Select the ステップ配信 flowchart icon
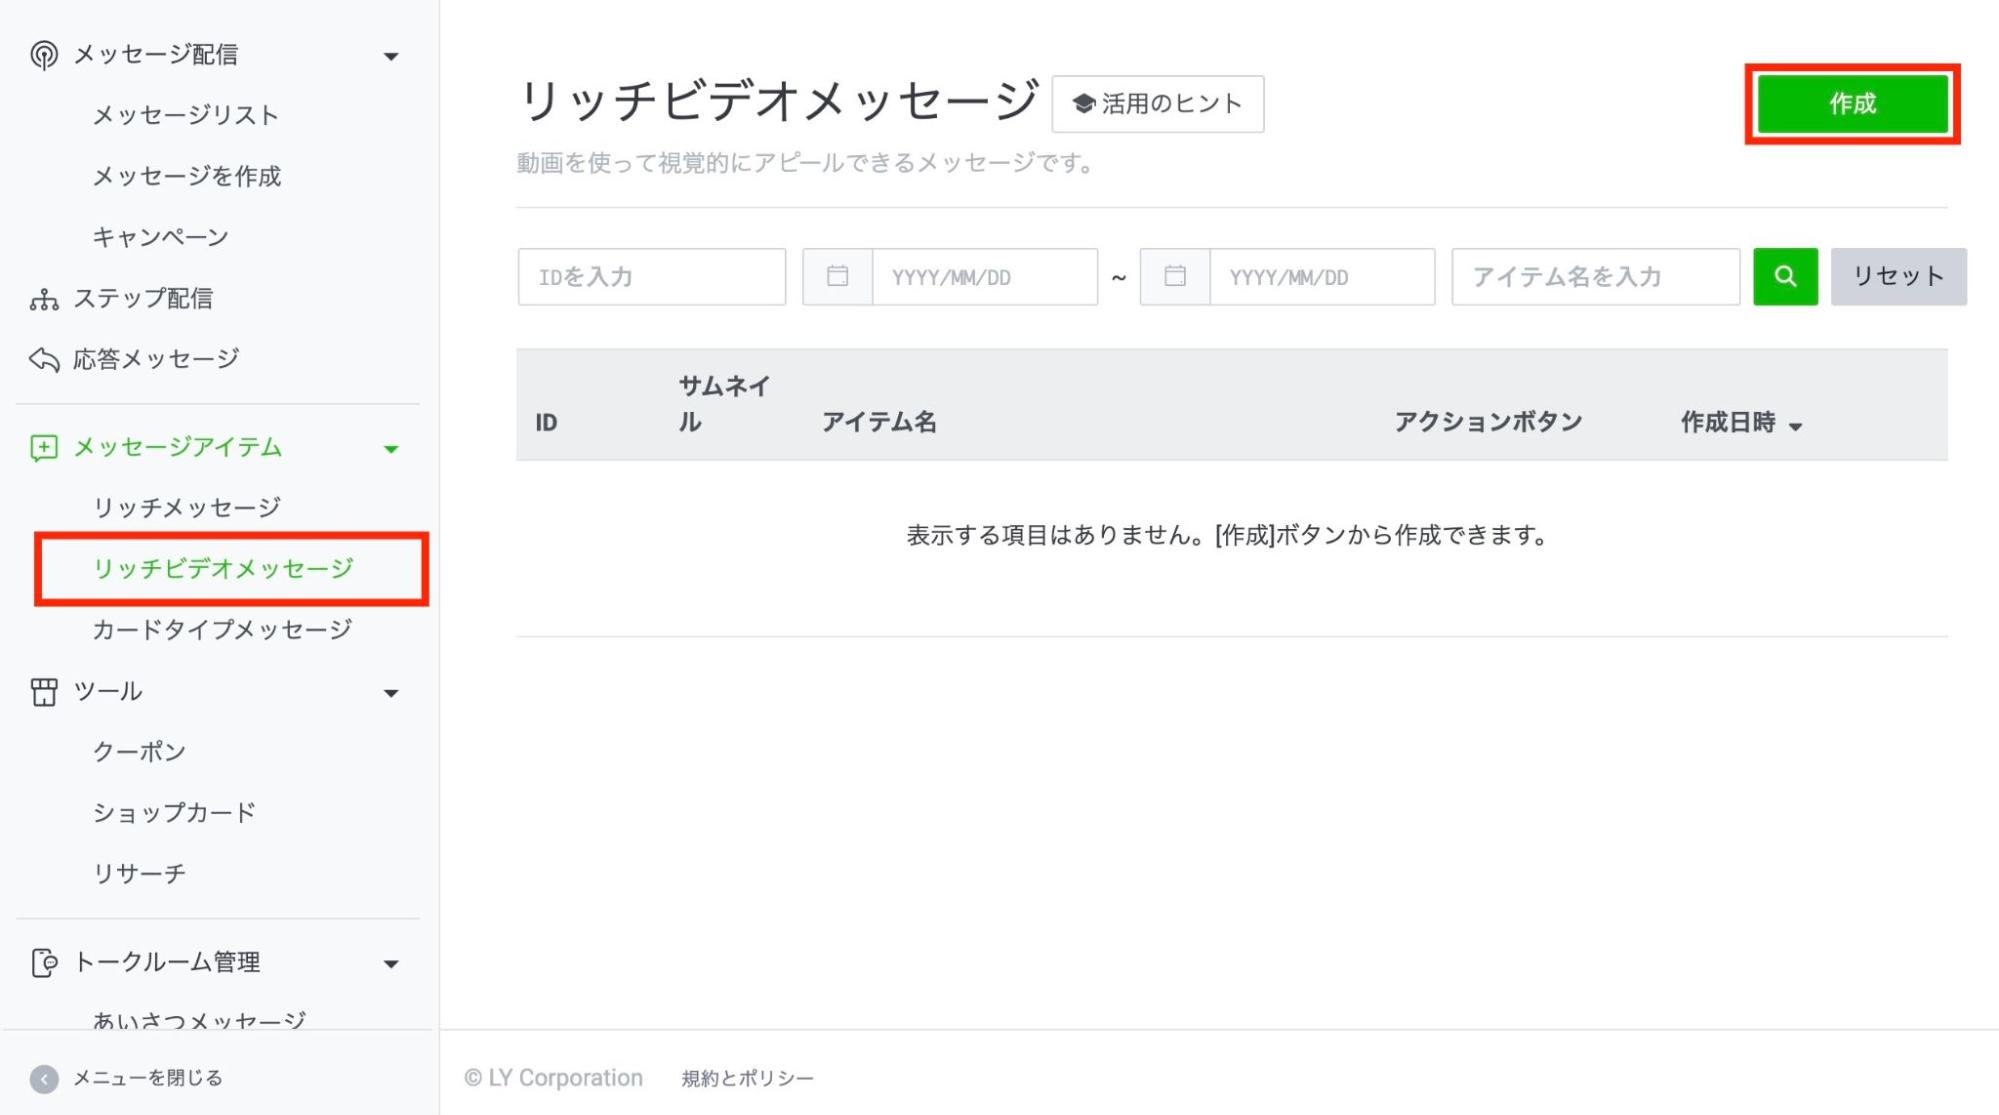The width and height of the screenshot is (1999, 1115). pyautogui.click(x=42, y=296)
